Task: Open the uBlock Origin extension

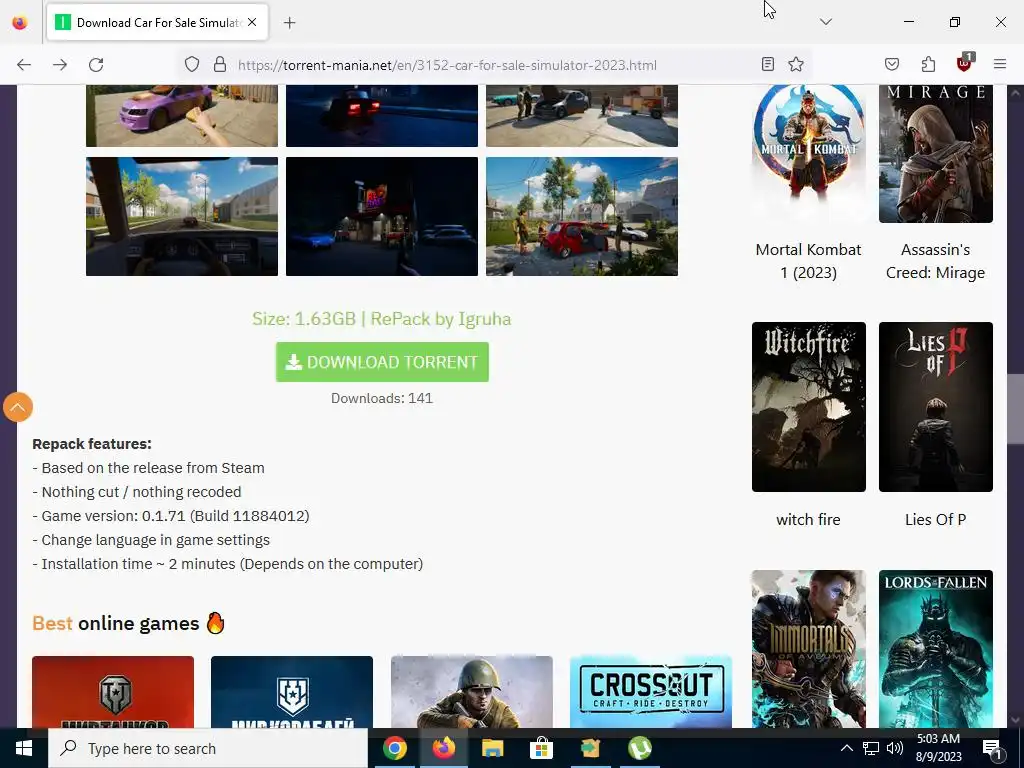Action: (x=964, y=63)
